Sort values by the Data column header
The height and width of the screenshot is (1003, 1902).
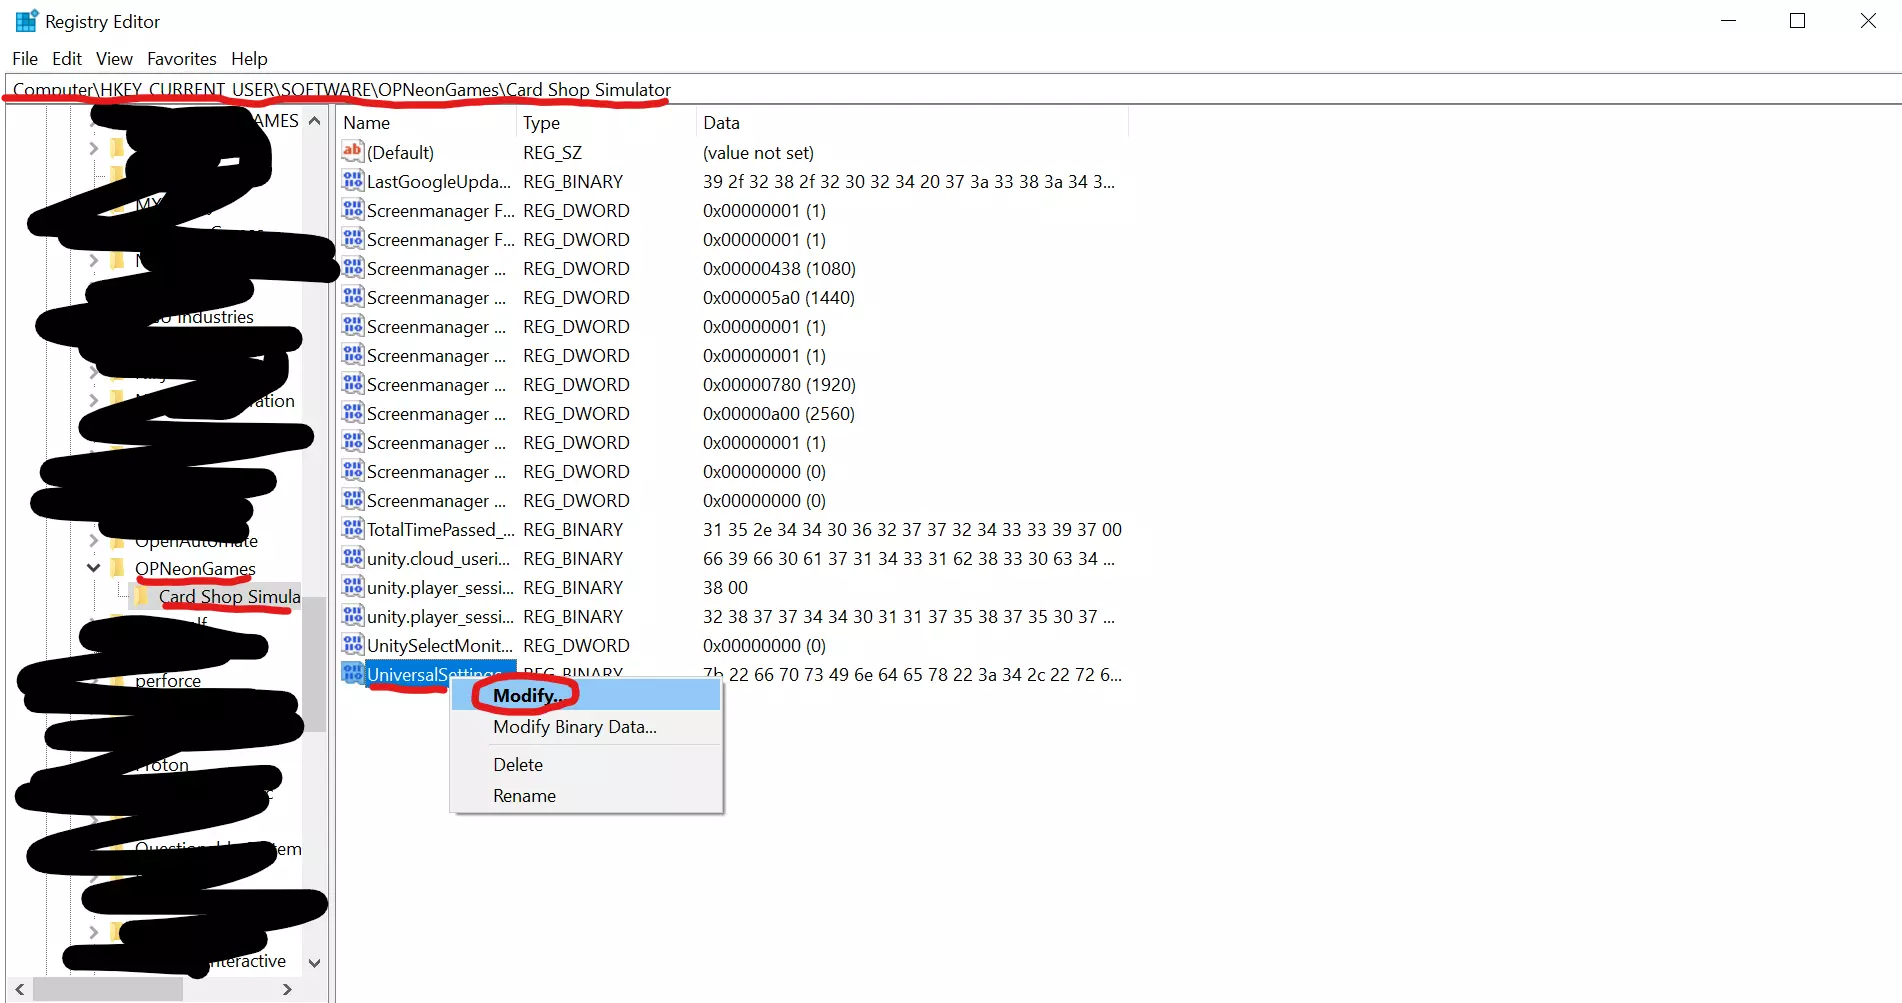912,122
